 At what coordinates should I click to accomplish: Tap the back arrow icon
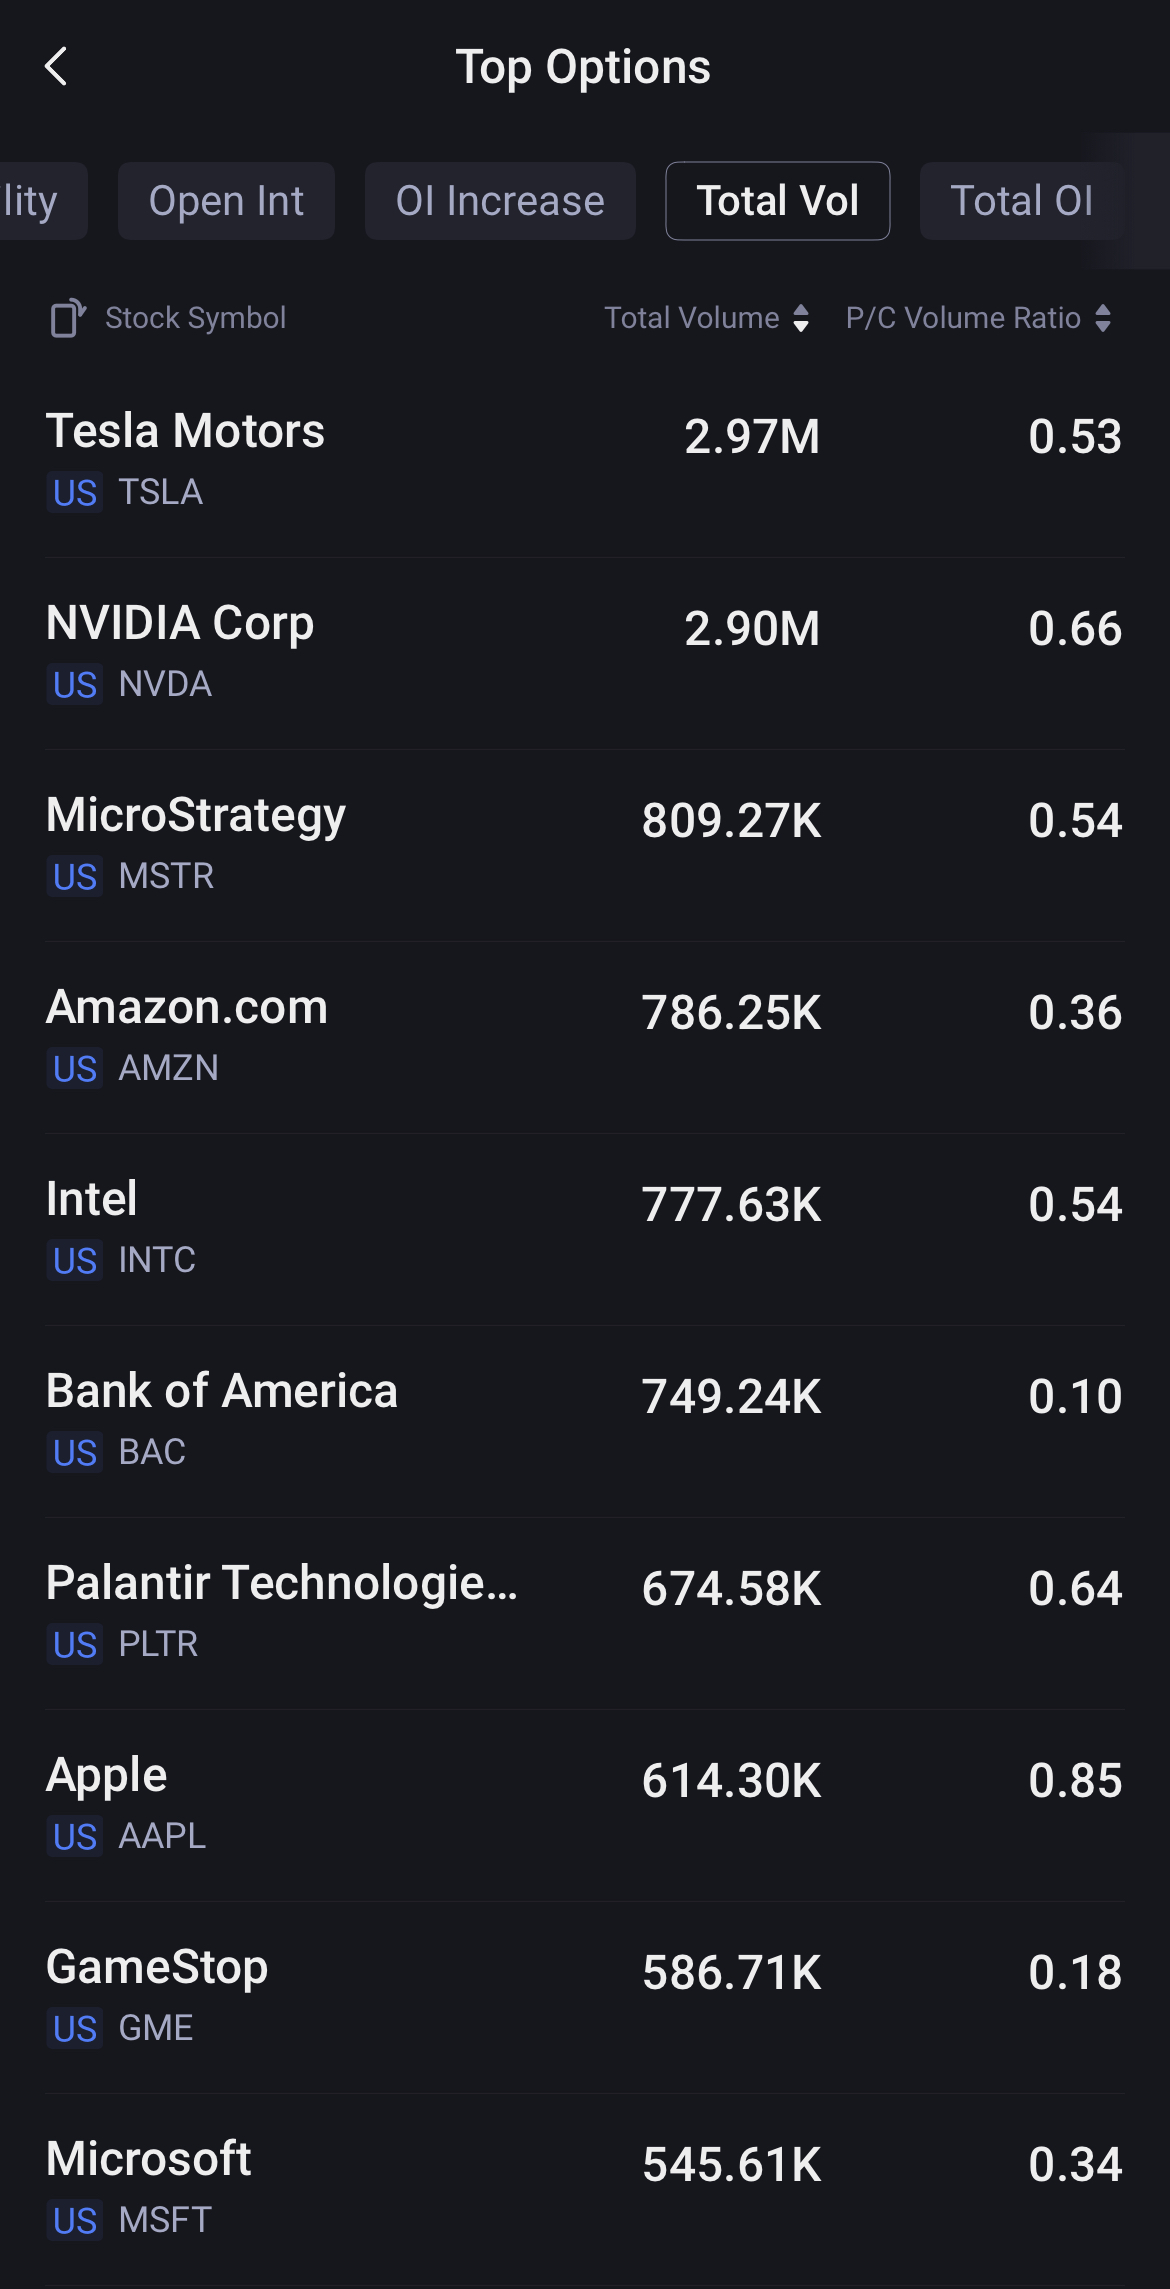coord(57,67)
